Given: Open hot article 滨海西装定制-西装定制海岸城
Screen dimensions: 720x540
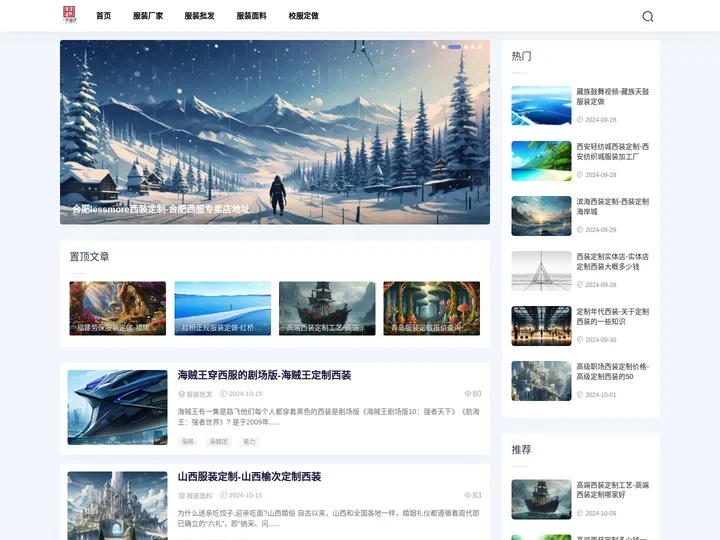Looking at the screenshot, I should [x=613, y=206].
